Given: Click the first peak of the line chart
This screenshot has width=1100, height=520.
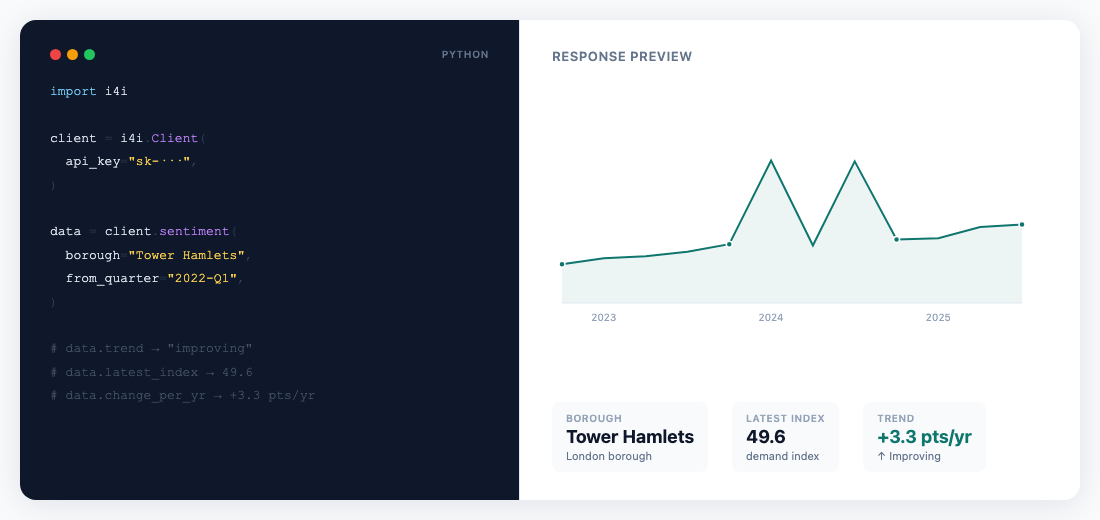Looking at the screenshot, I should (x=771, y=160).
